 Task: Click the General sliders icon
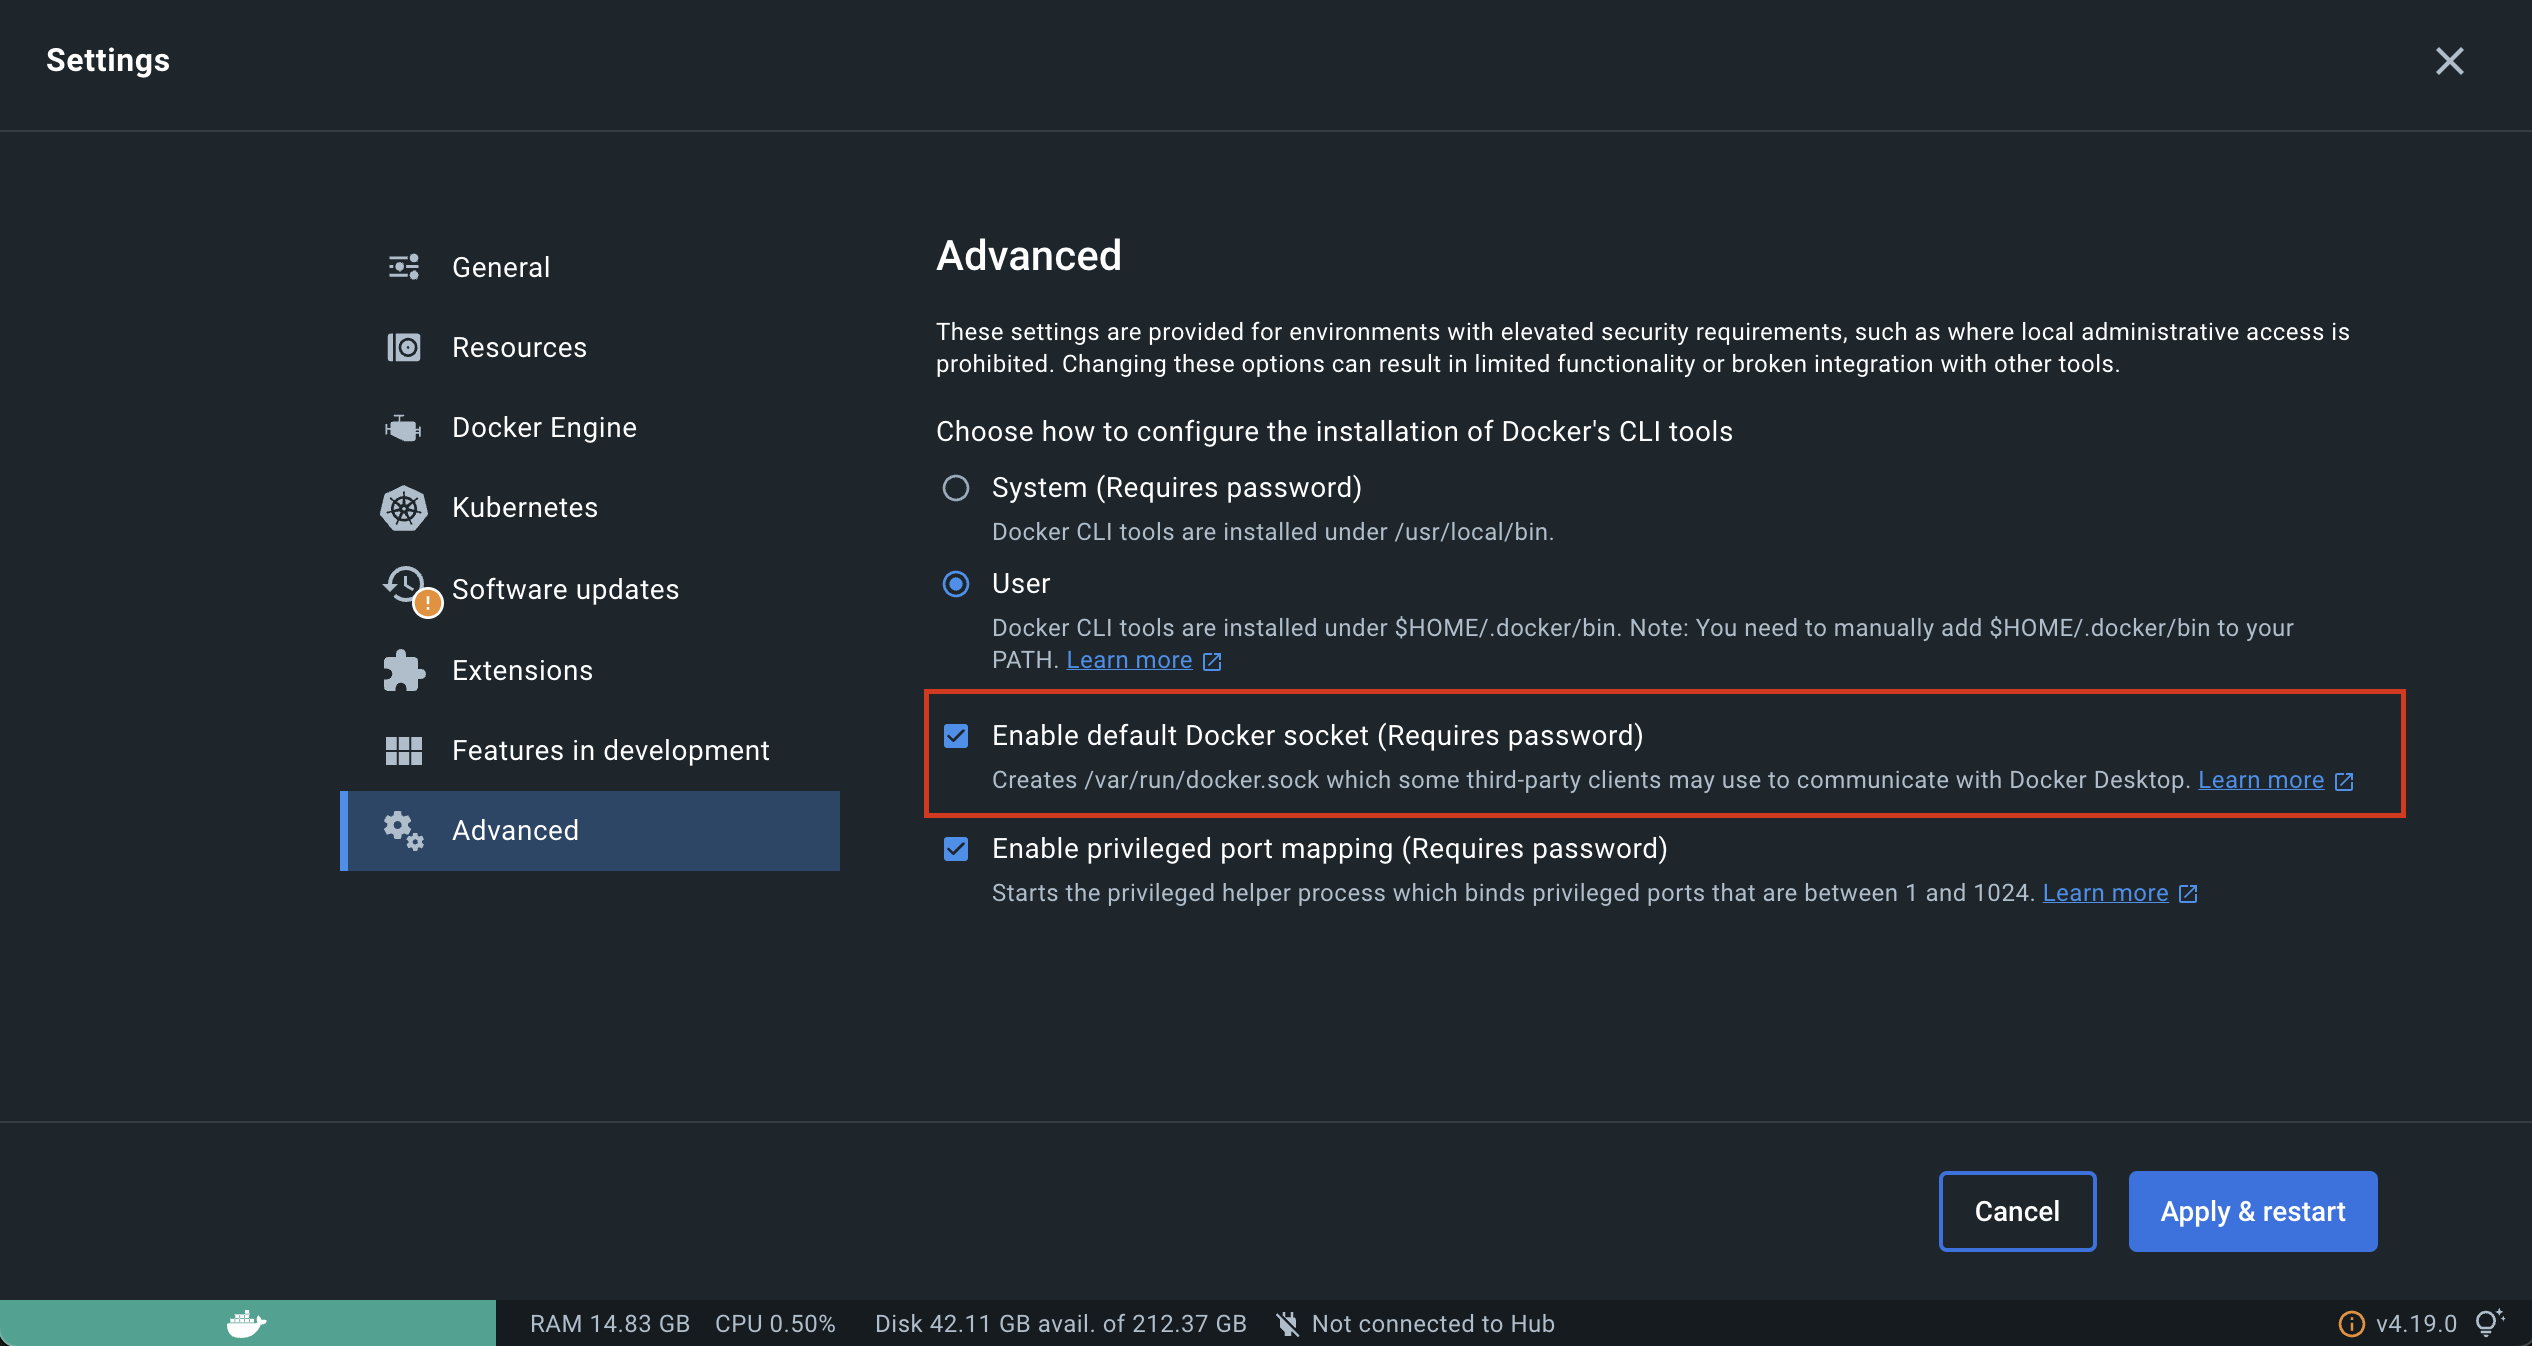pos(404,267)
